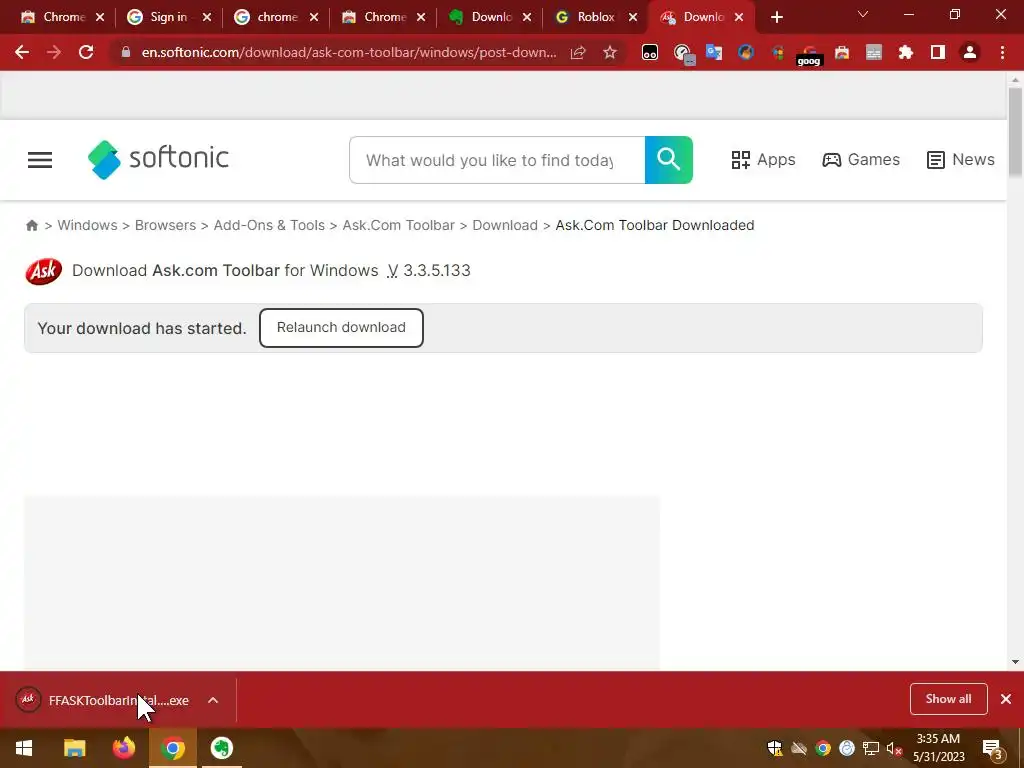Reload the Softonic page

click(x=86, y=52)
